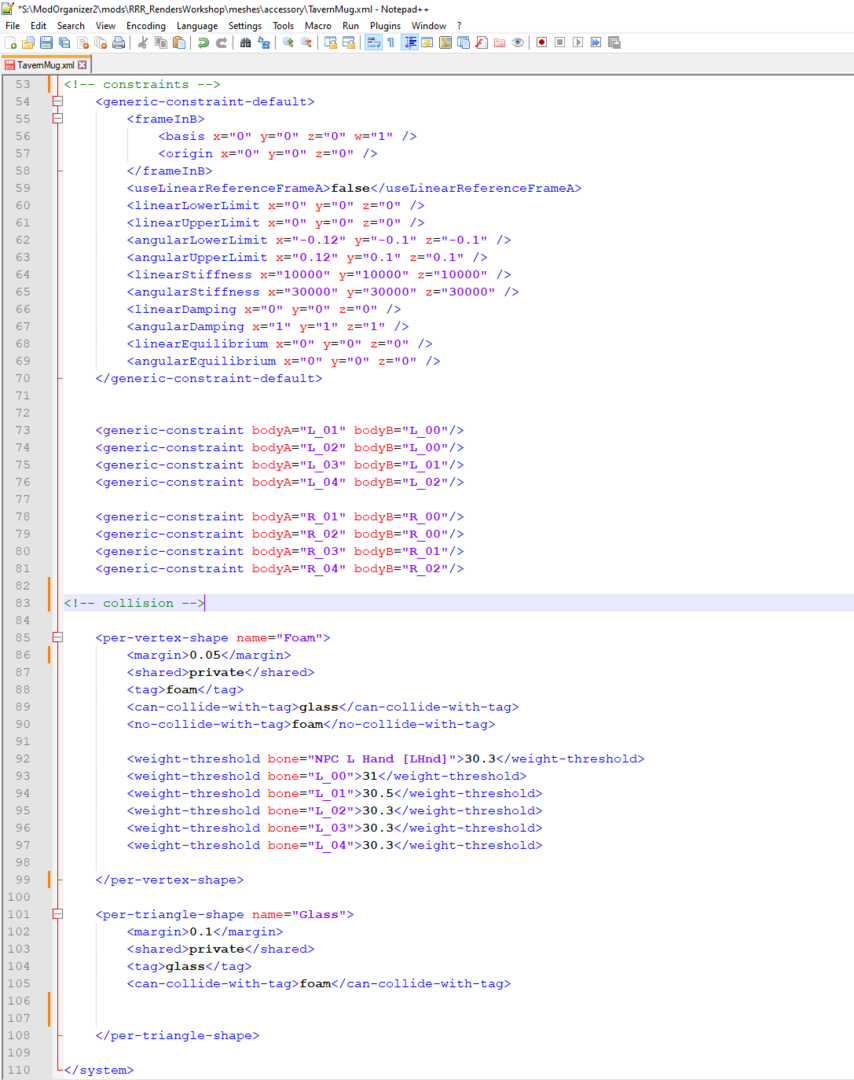Click the useLinearReferenceFrameA 'false' value
Image resolution: width=854 pixels, height=1080 pixels.
350,188
